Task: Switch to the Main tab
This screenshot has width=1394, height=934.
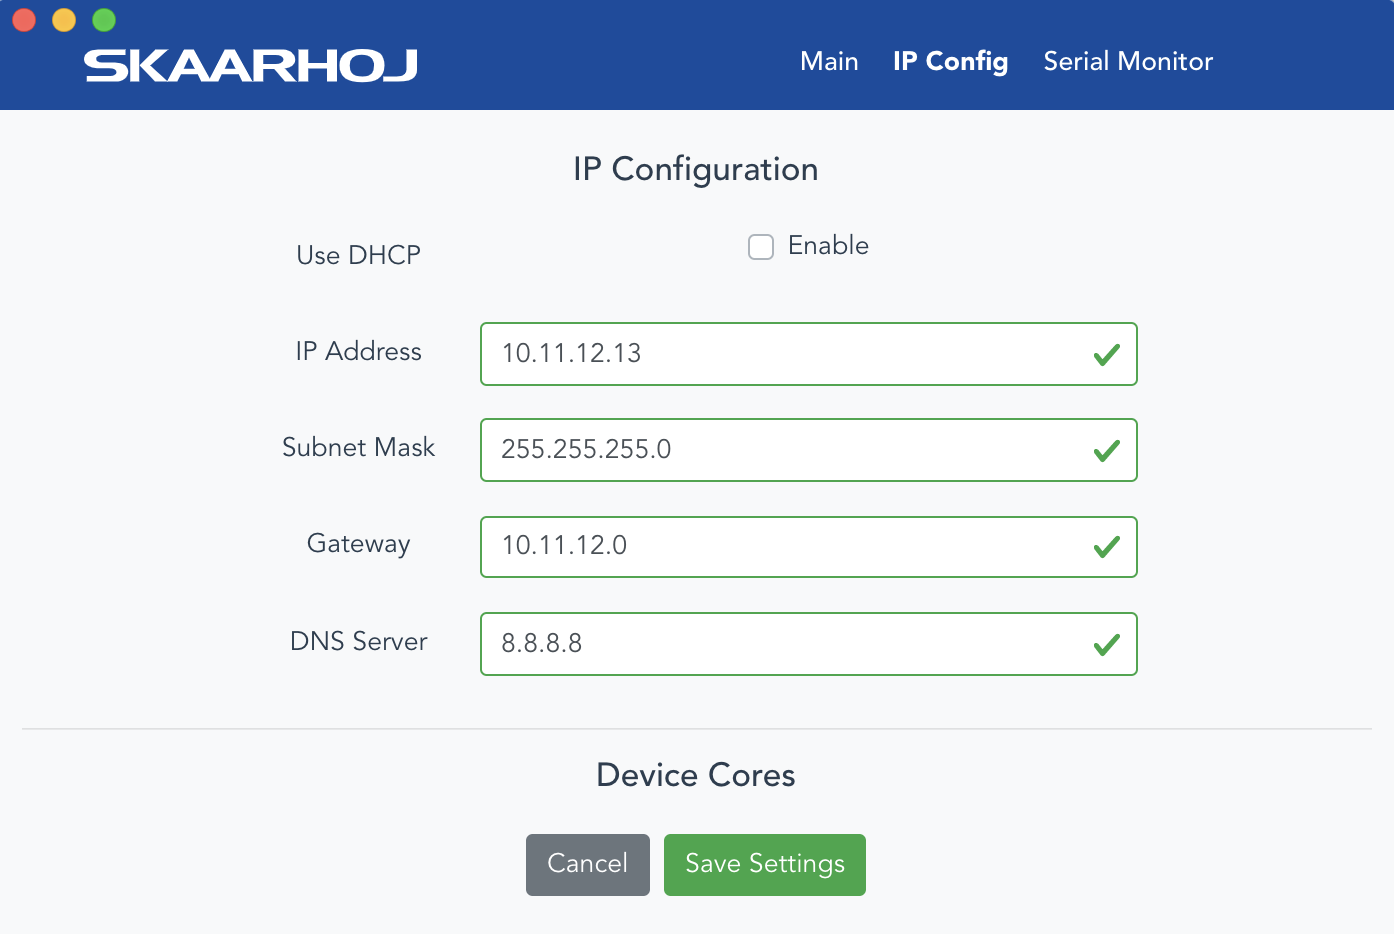Action: pyautogui.click(x=829, y=61)
